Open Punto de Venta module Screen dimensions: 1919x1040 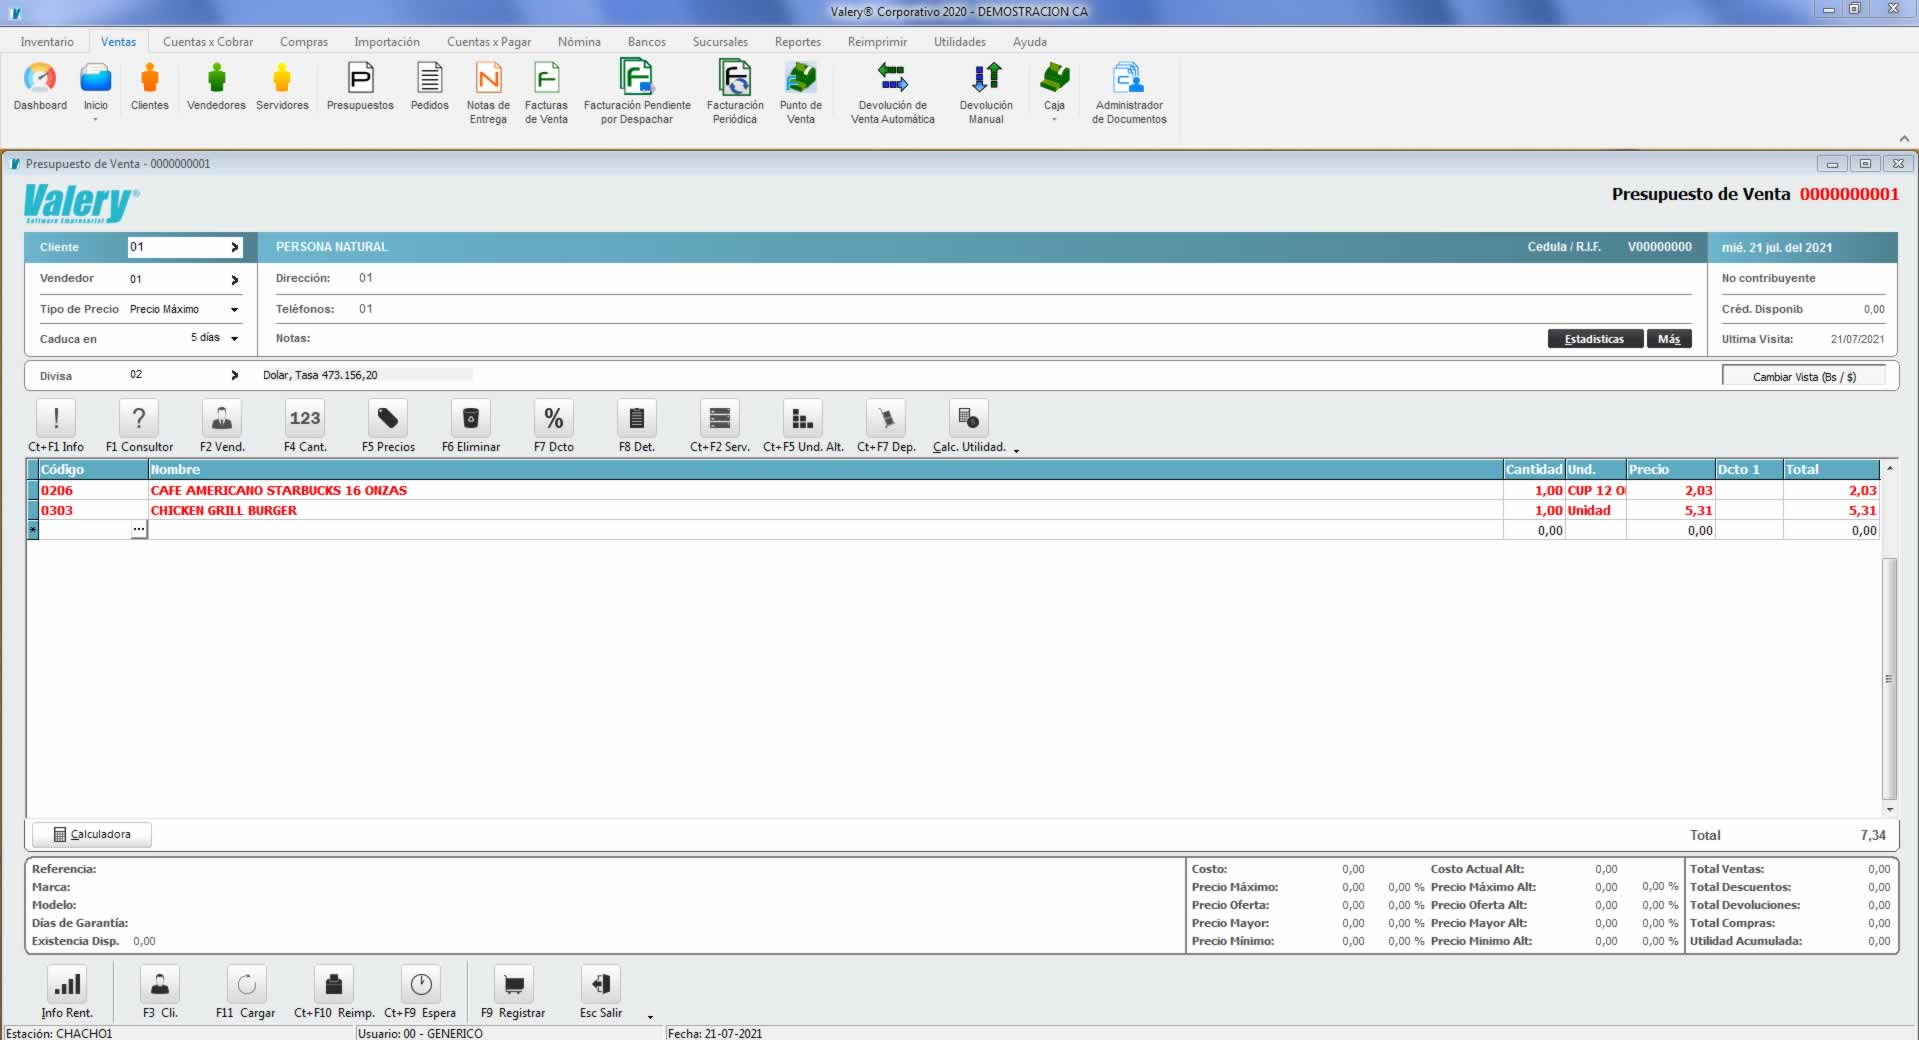tap(800, 80)
